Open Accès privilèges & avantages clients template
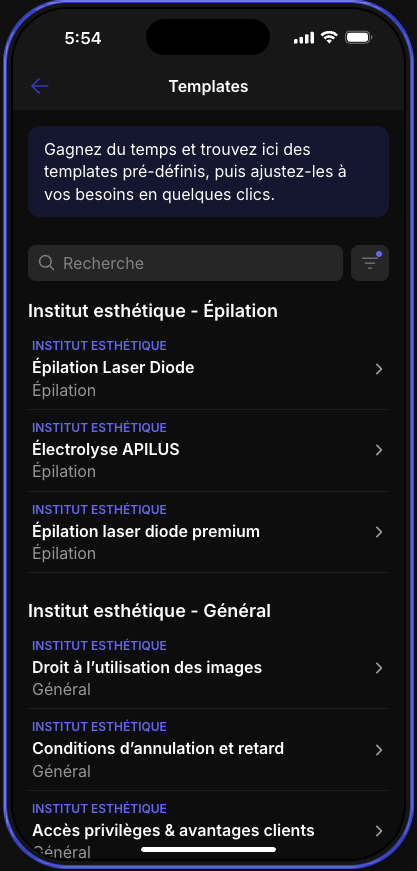This screenshot has width=417, height=871. coord(208,828)
